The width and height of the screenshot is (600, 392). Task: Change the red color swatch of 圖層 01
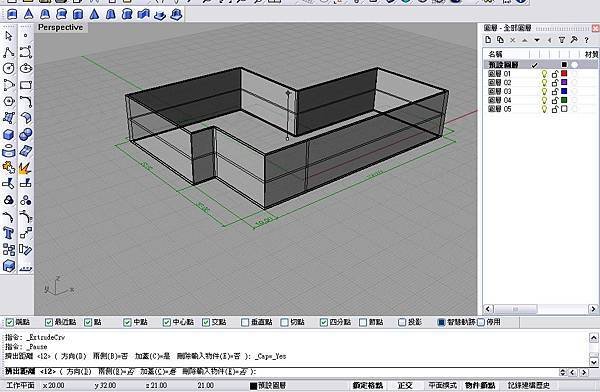click(564, 74)
